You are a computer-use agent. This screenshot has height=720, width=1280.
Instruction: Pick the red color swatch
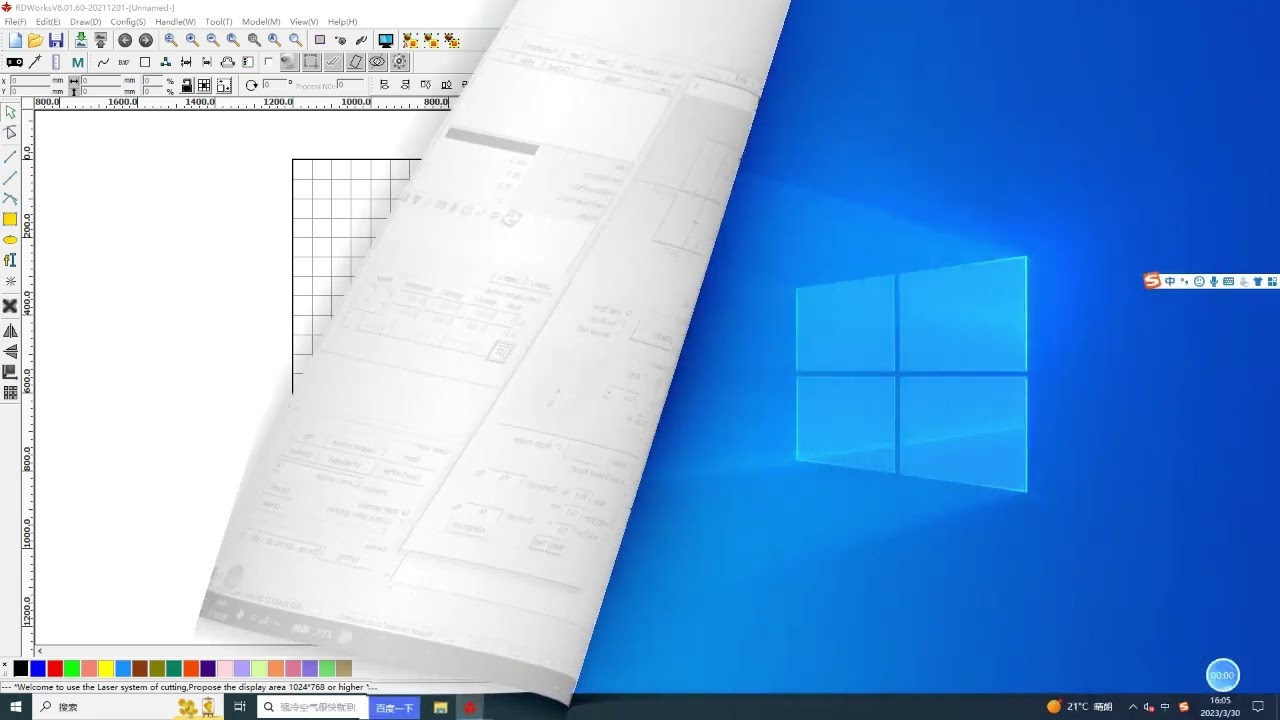pos(55,668)
